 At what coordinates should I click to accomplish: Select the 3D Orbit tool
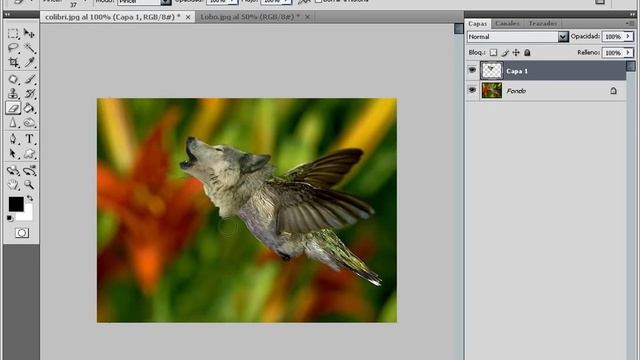29,171
